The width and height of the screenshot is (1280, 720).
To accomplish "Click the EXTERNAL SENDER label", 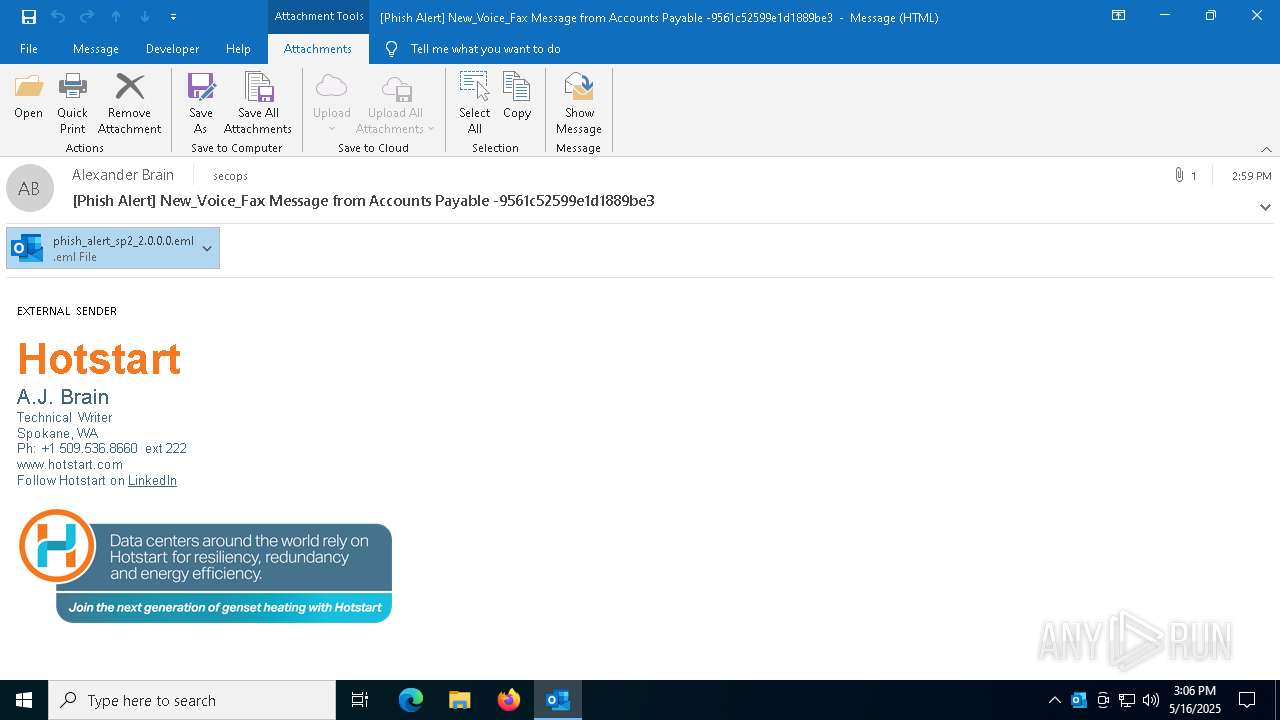I will (x=67, y=311).
